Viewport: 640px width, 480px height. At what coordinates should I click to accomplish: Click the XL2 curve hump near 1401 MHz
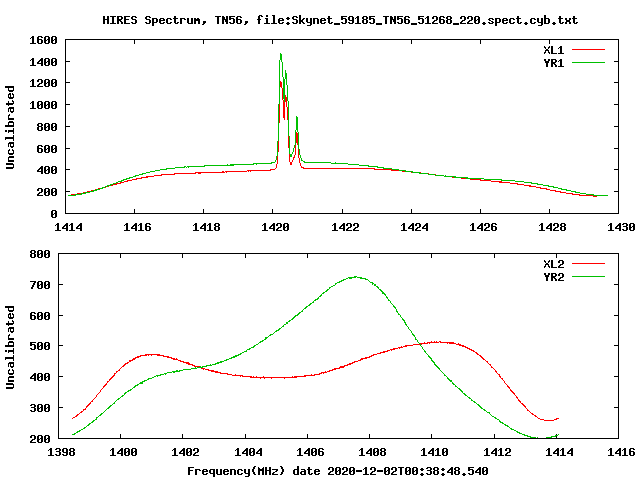click(x=151, y=355)
